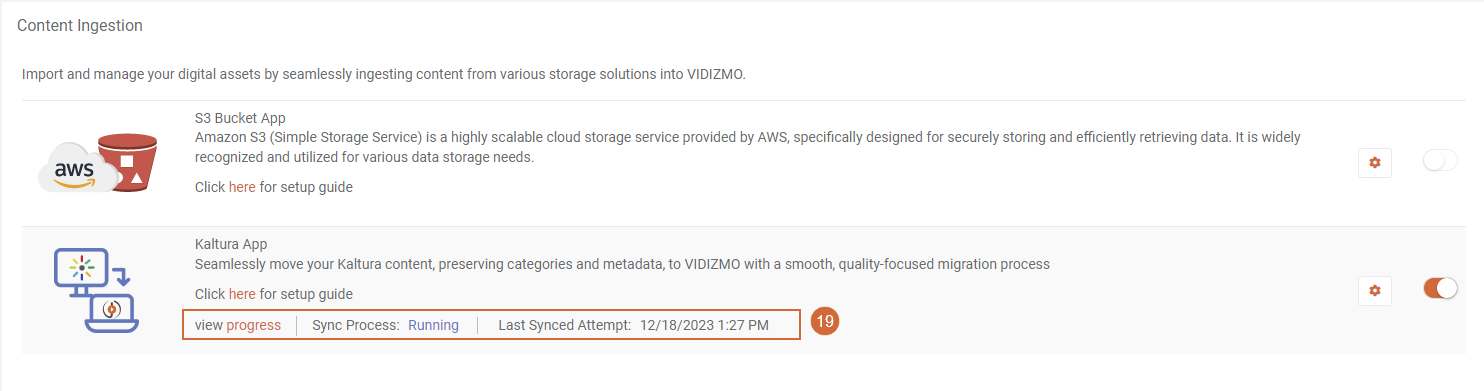Image resolution: width=1484 pixels, height=391 pixels.
Task: Click the Kaltura migration description text
Action: click(622, 264)
